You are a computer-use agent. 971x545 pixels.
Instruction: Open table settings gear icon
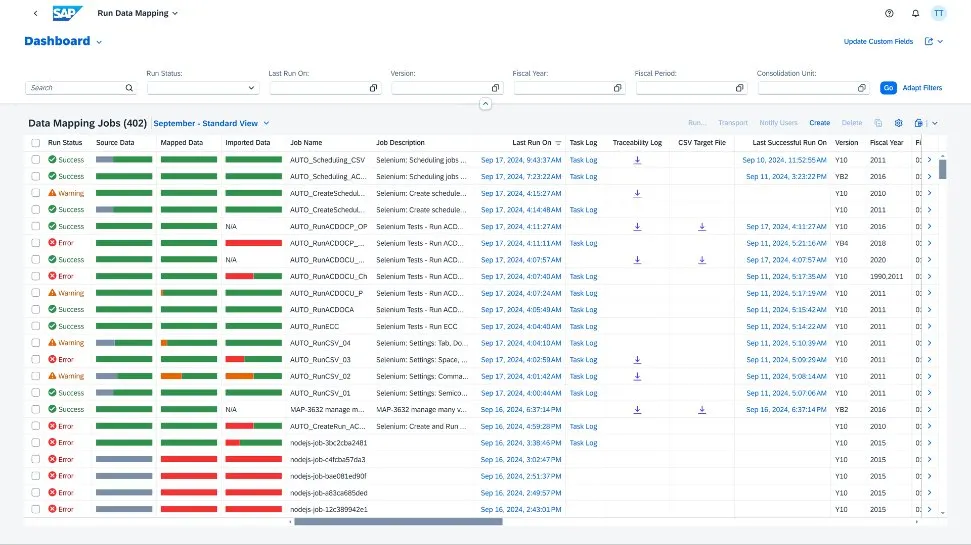pyautogui.click(x=899, y=123)
